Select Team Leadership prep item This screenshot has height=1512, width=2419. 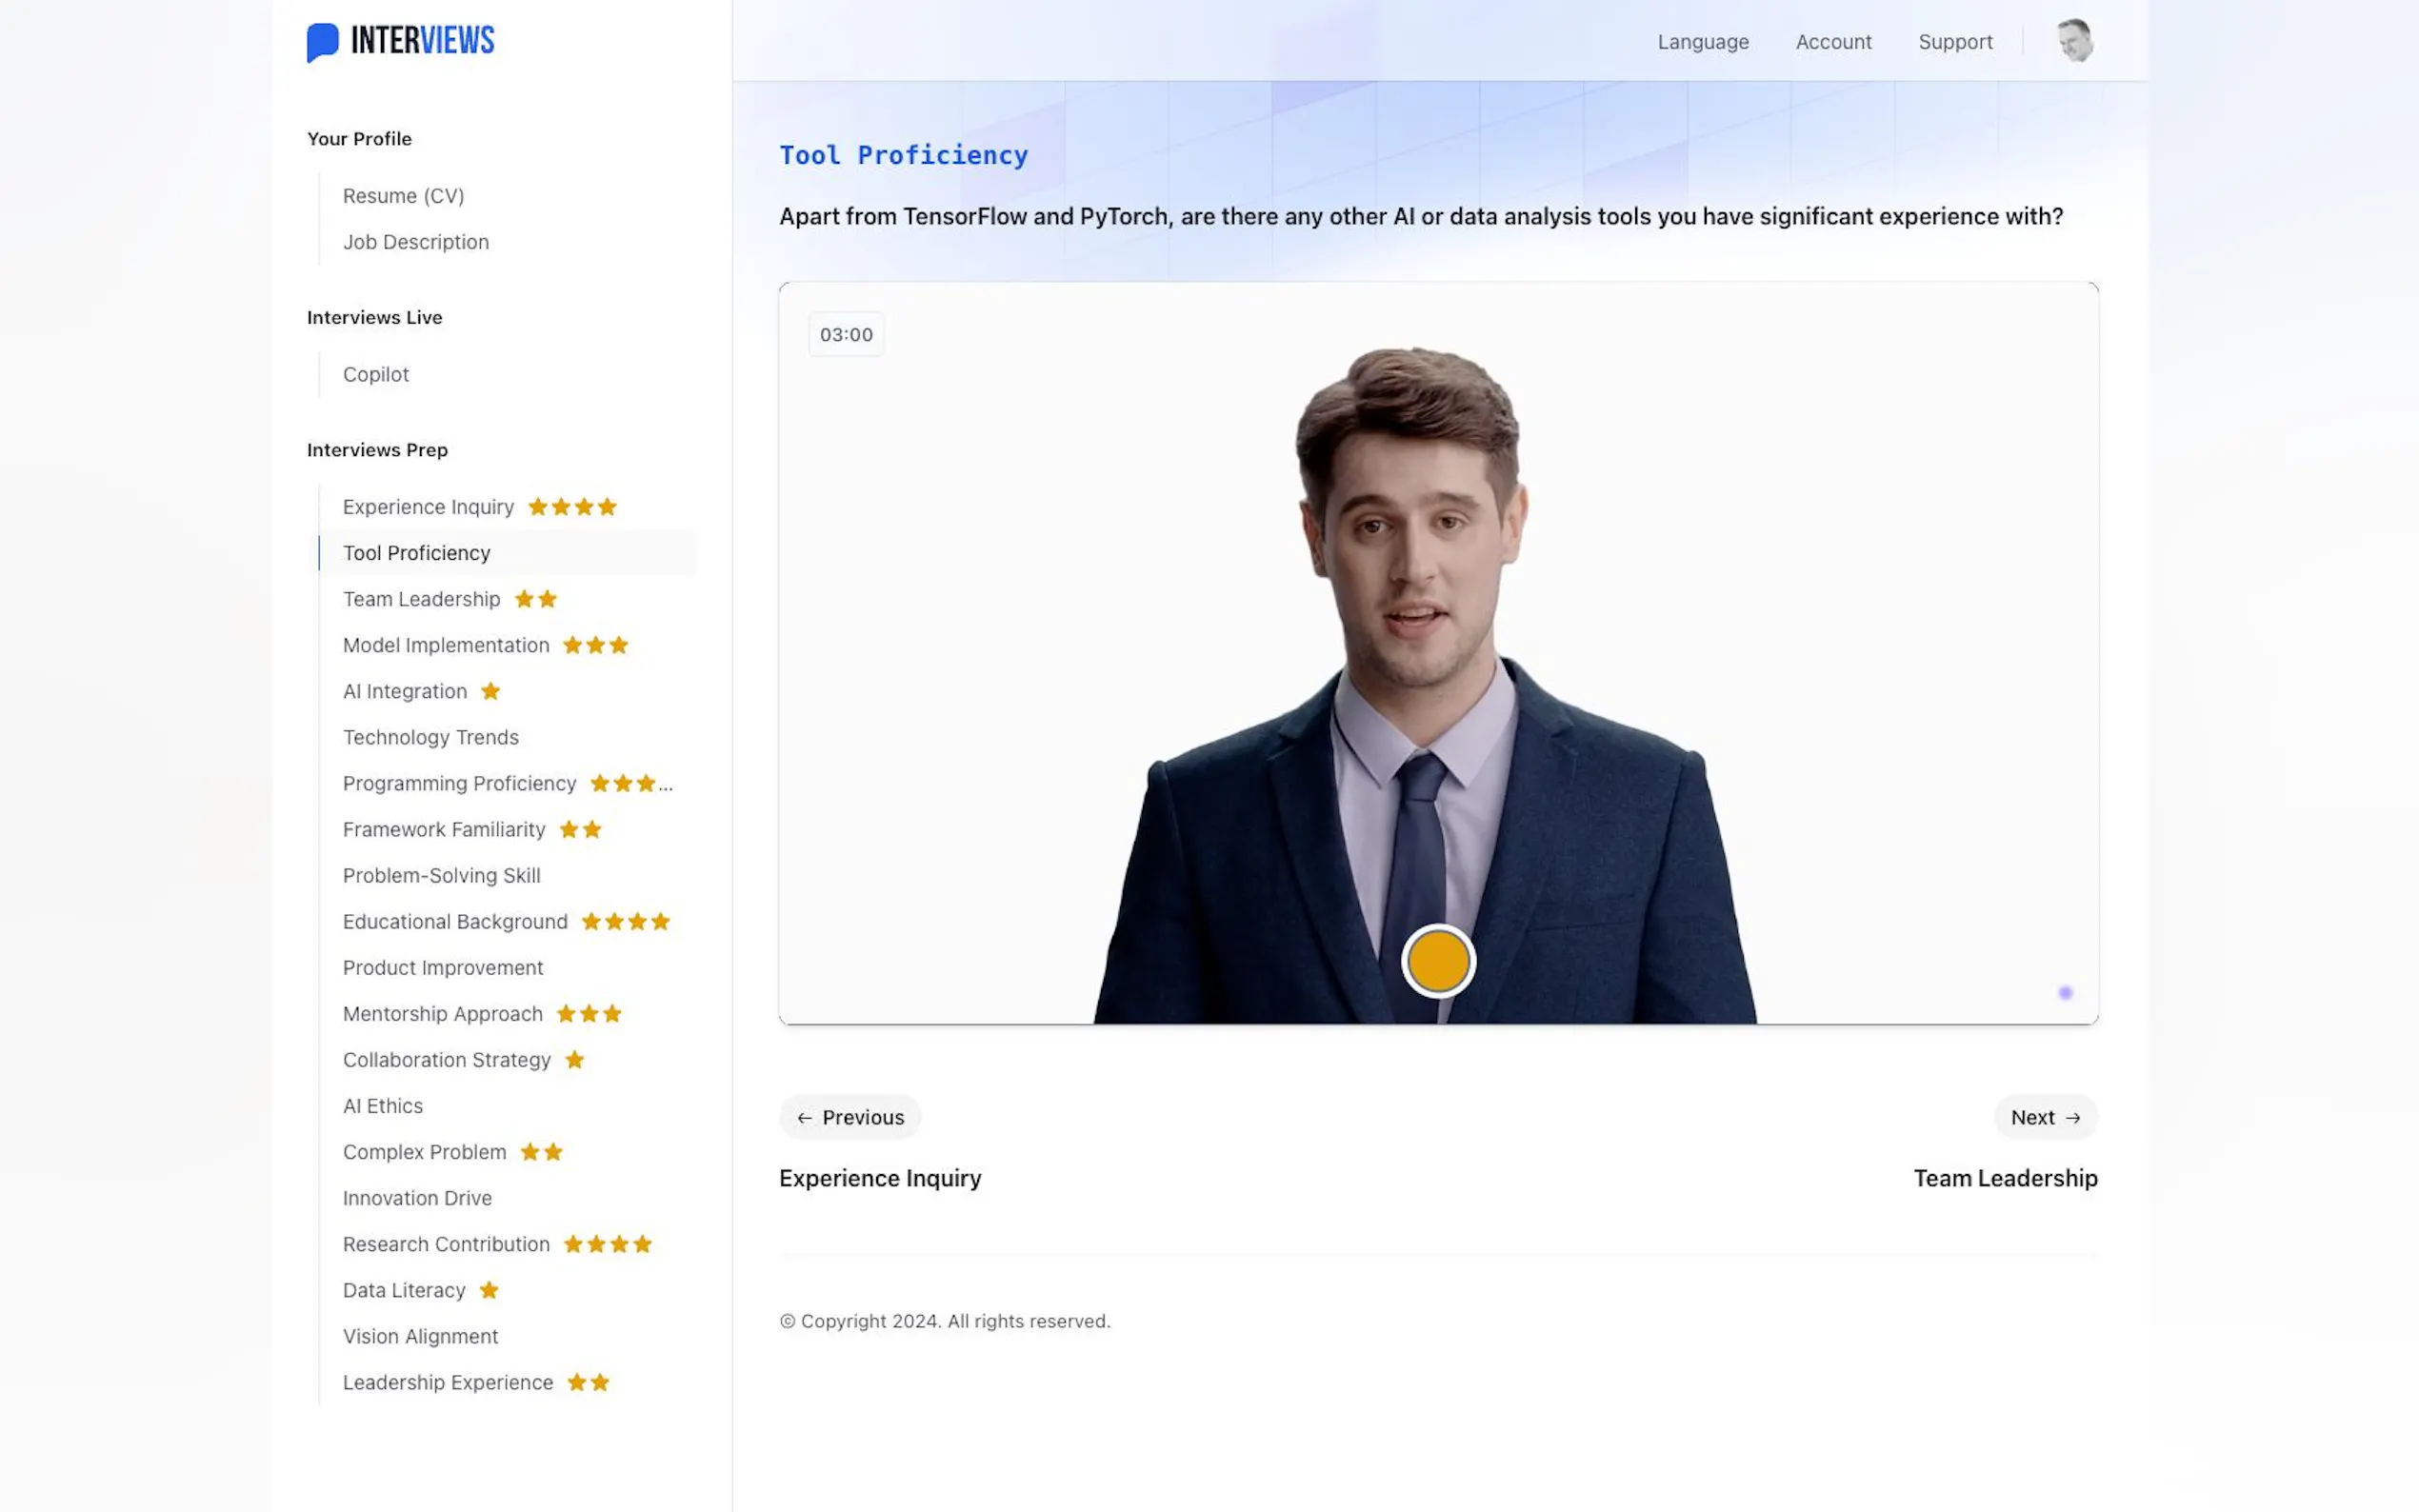tap(421, 599)
